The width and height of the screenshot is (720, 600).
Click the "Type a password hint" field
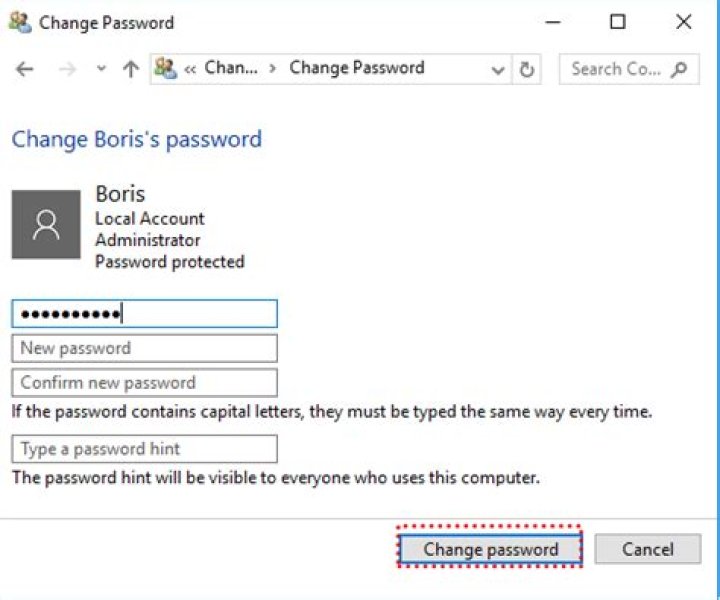click(144, 449)
